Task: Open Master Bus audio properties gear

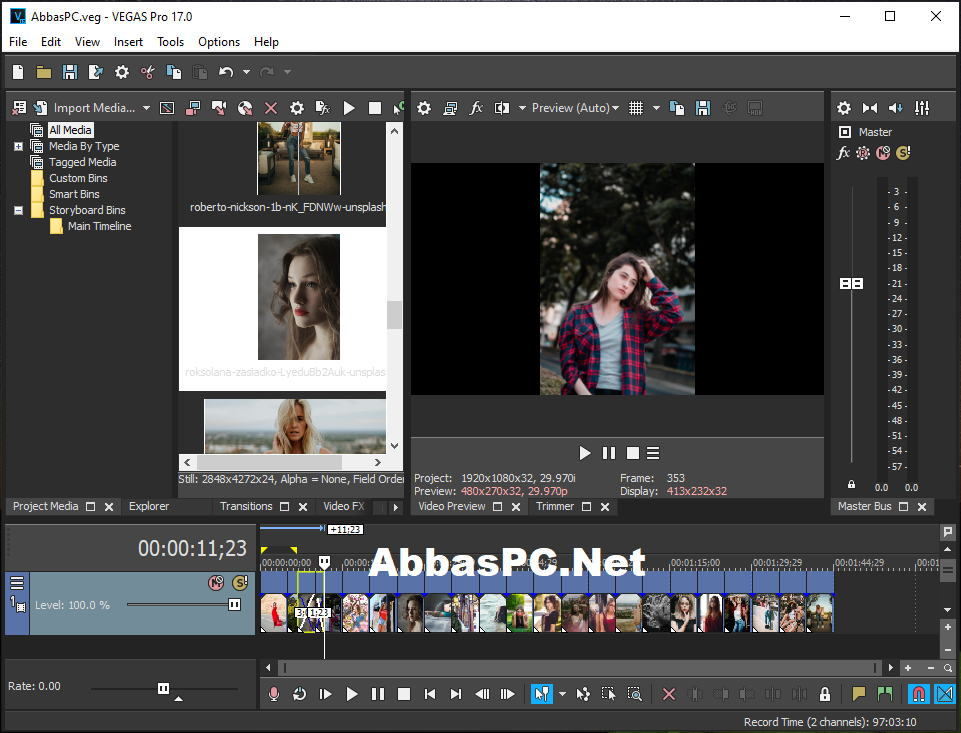Action: (x=844, y=108)
